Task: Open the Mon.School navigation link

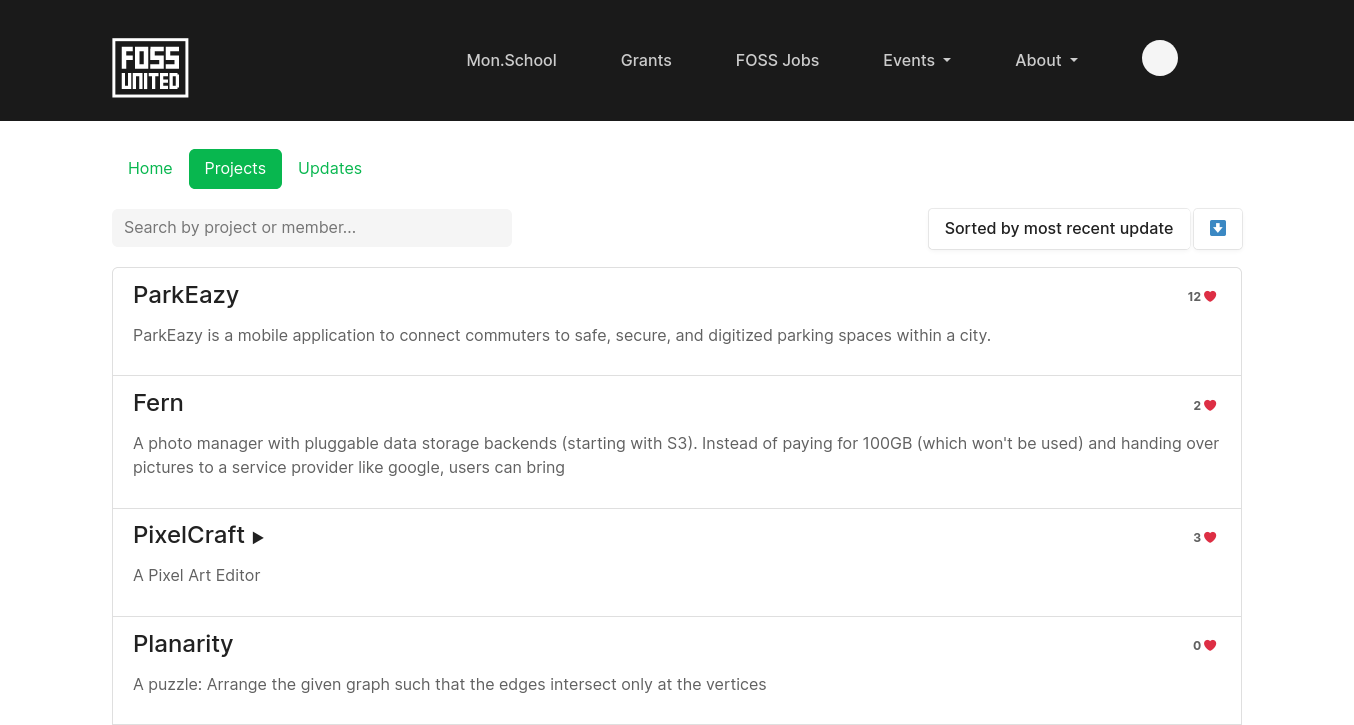Action: (x=511, y=60)
